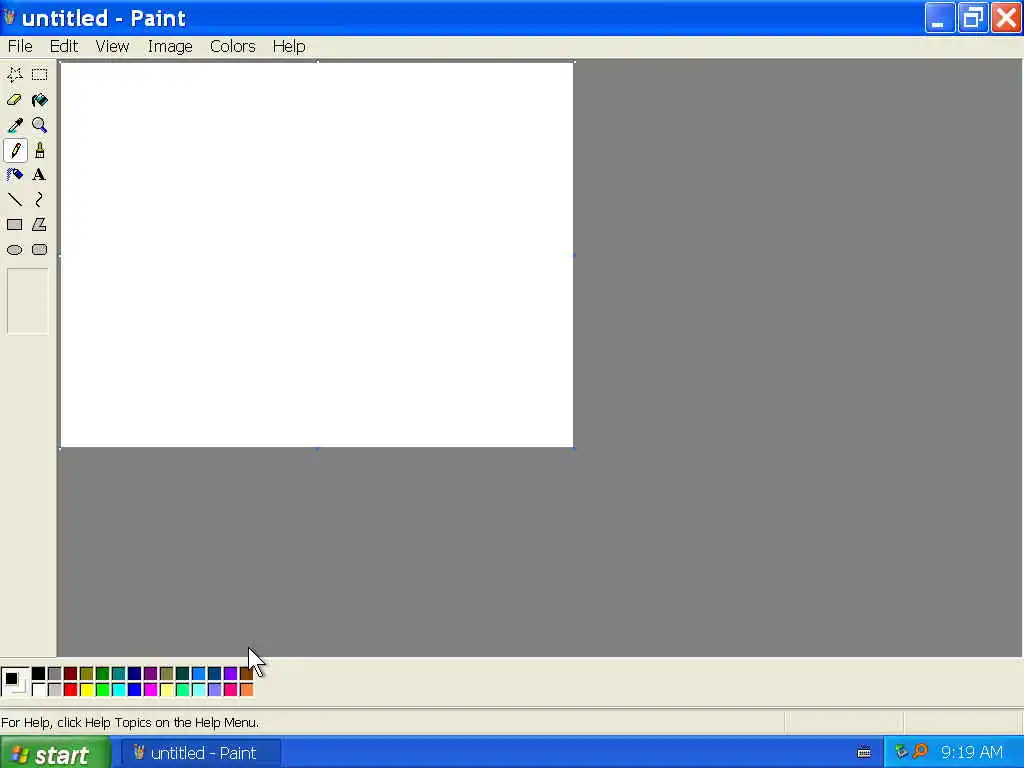Activate the Text tool

pos(39,175)
